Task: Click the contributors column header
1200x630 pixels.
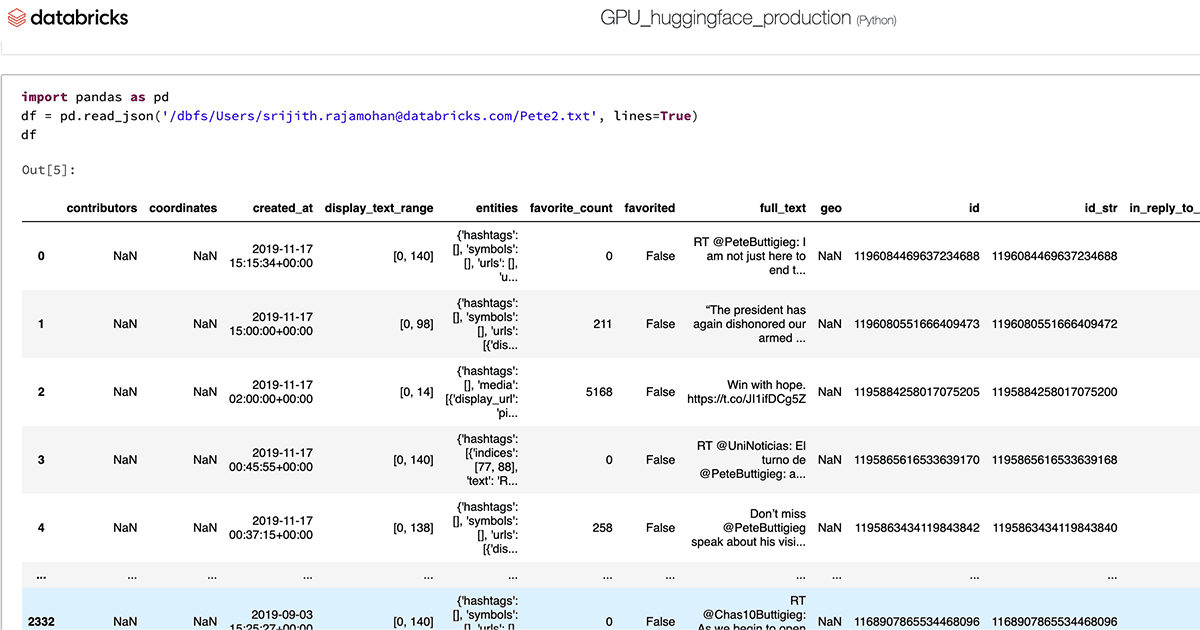Action: [102, 208]
